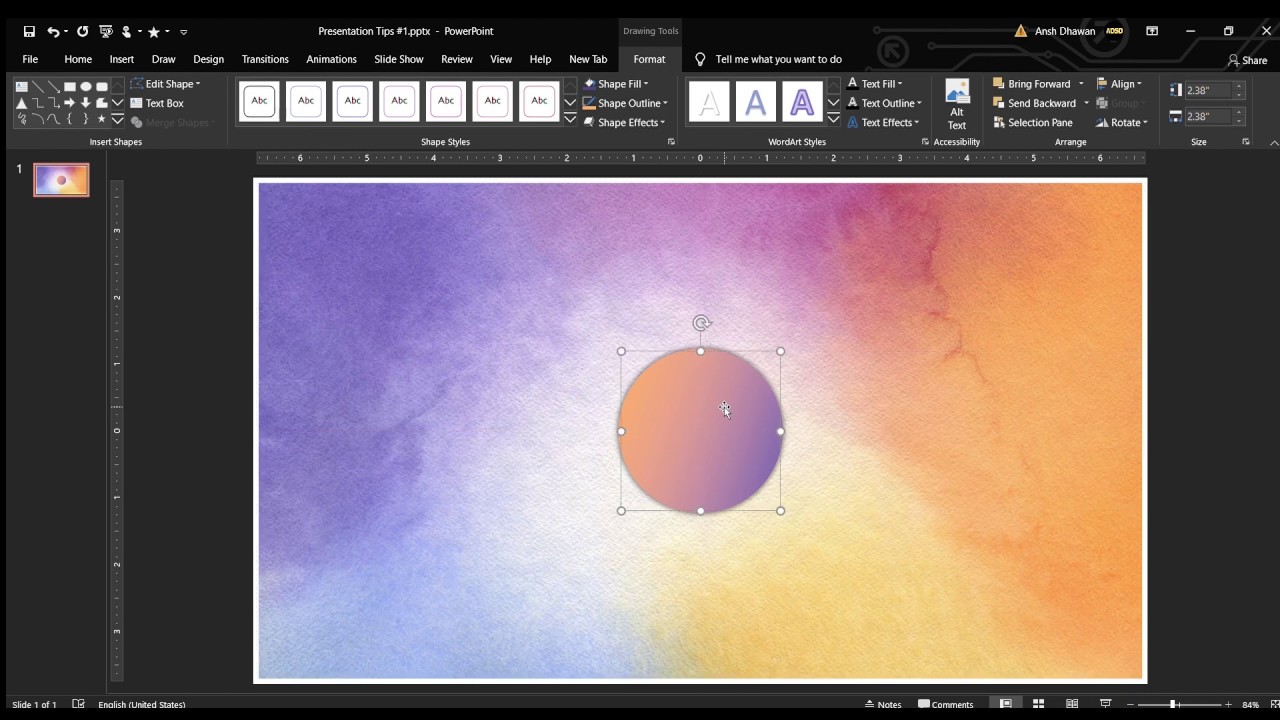Switch to Slide Sorter view
The image size is (1280, 720).
pos(1039,704)
